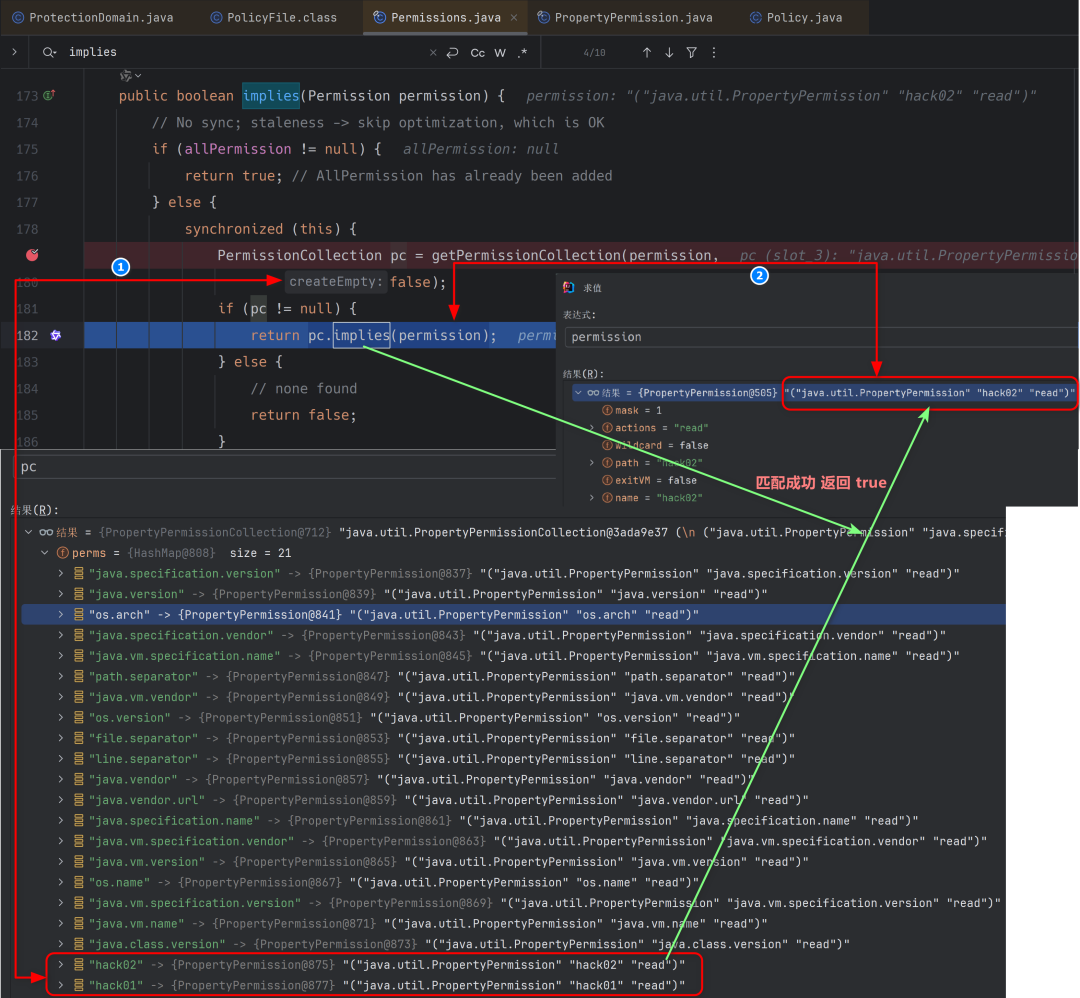Toggle whole Words (W) search option
The width and height of the screenshot is (1080, 998).
pyautogui.click(x=500, y=53)
